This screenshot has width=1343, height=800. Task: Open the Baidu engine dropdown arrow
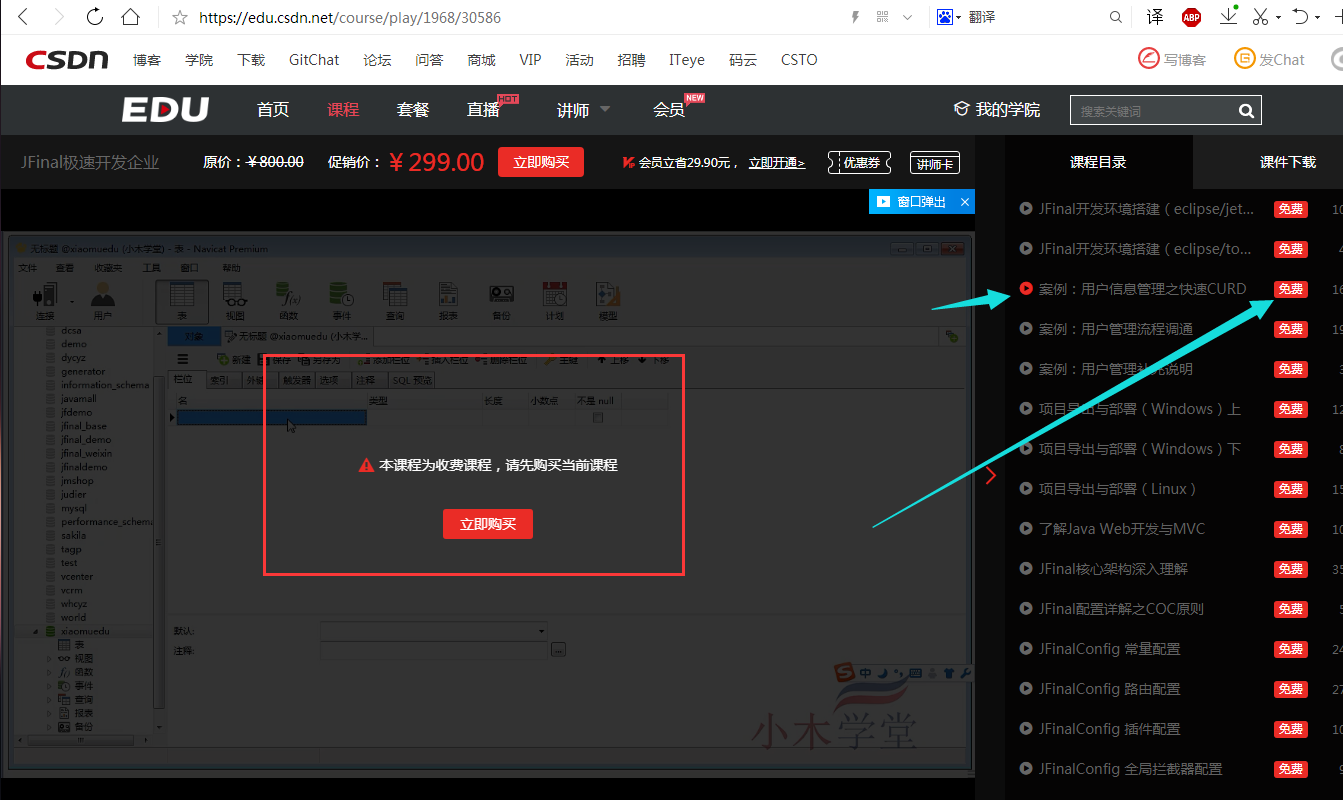coord(959,17)
